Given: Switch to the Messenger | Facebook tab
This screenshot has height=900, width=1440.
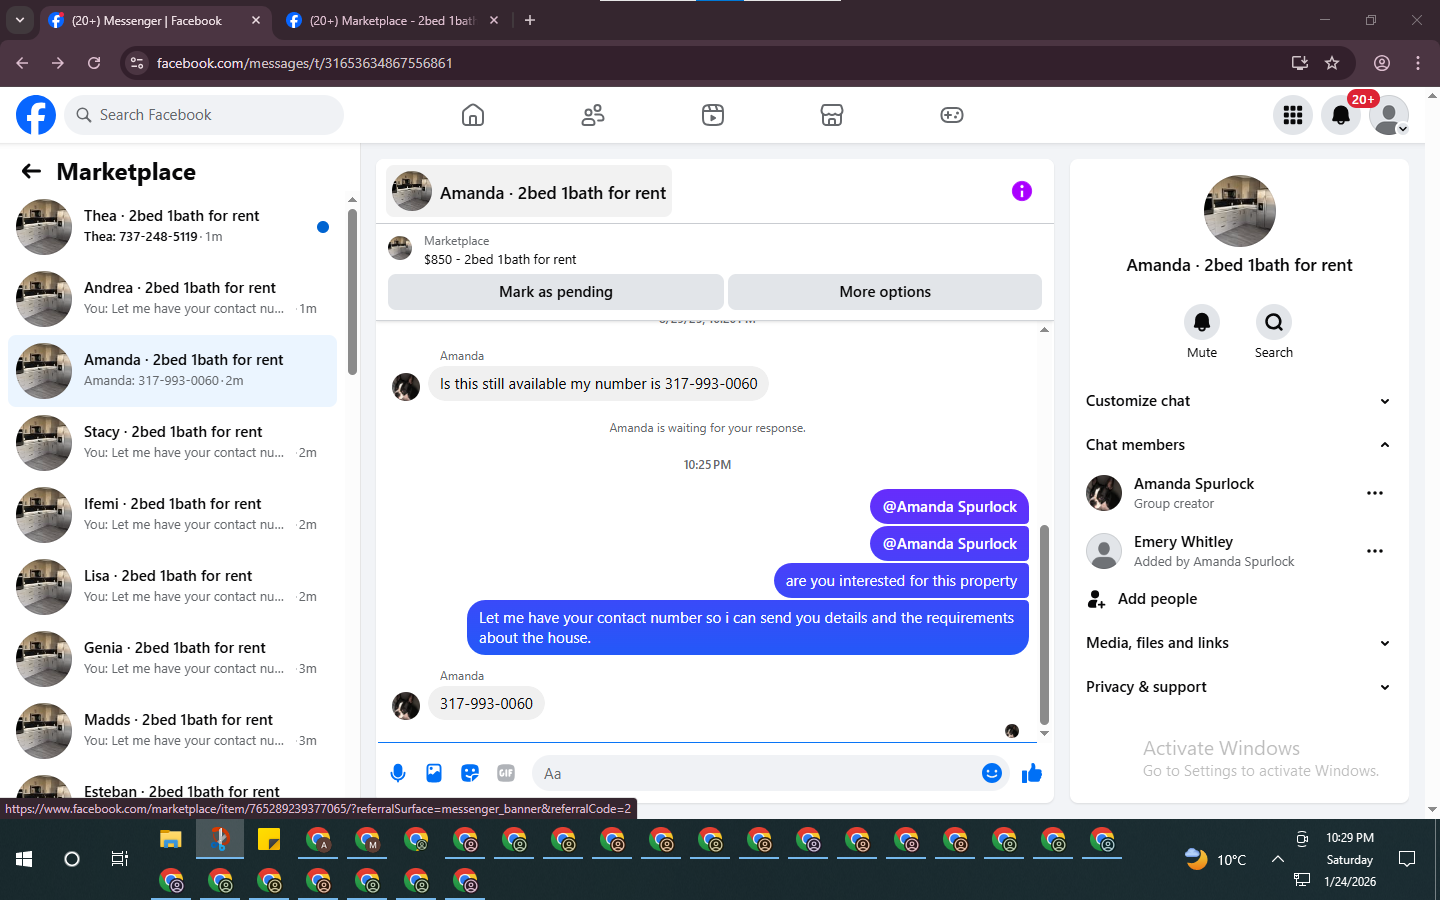Looking at the screenshot, I should point(147,20).
